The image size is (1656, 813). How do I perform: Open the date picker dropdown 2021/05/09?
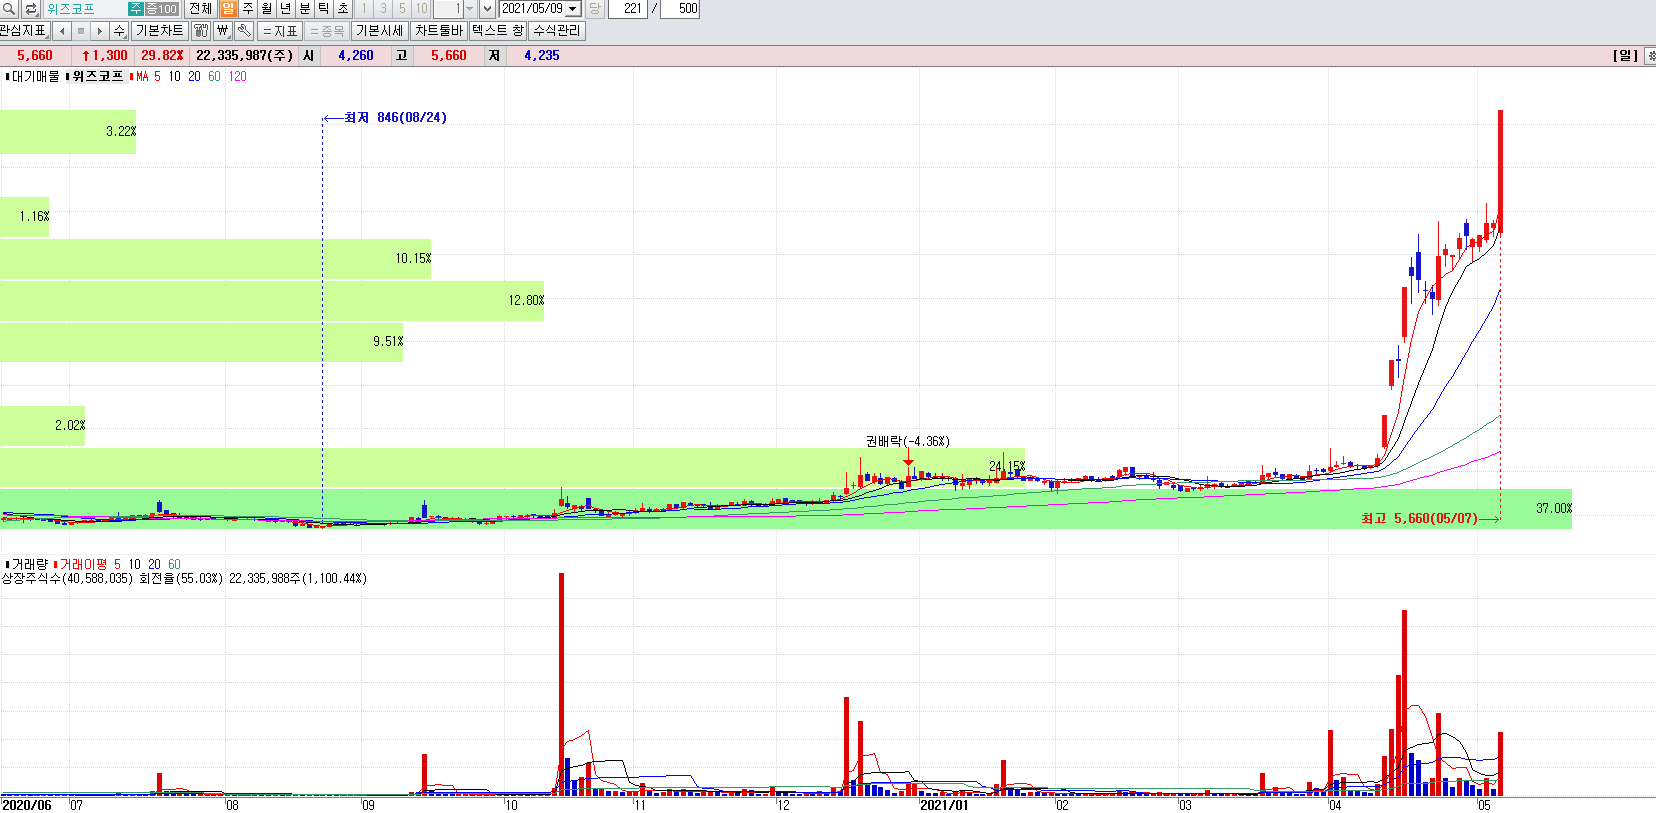click(573, 9)
